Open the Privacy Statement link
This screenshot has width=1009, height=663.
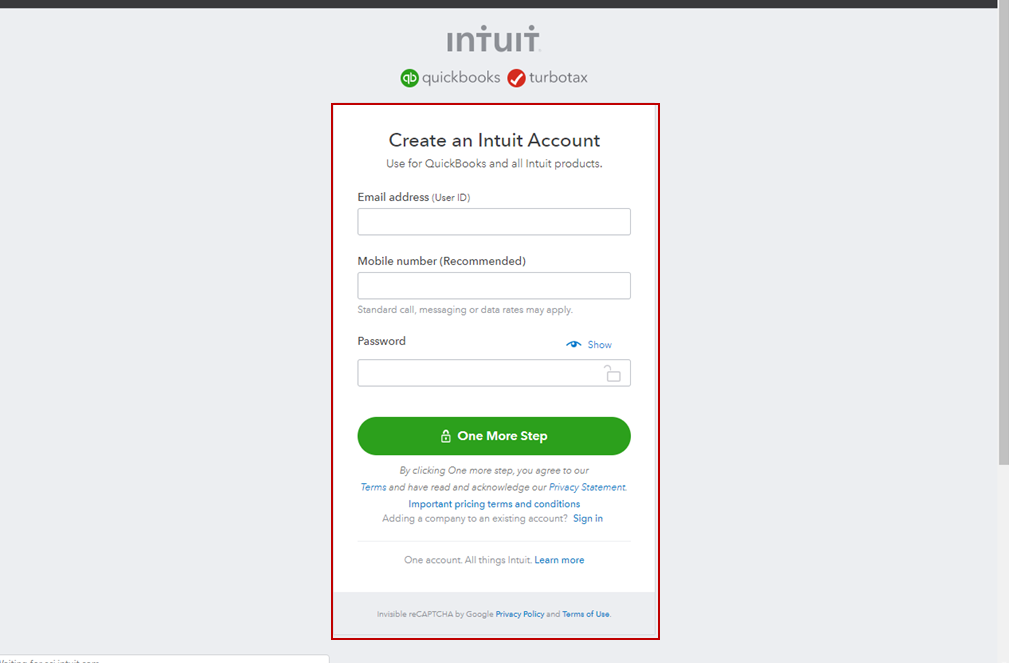587,488
